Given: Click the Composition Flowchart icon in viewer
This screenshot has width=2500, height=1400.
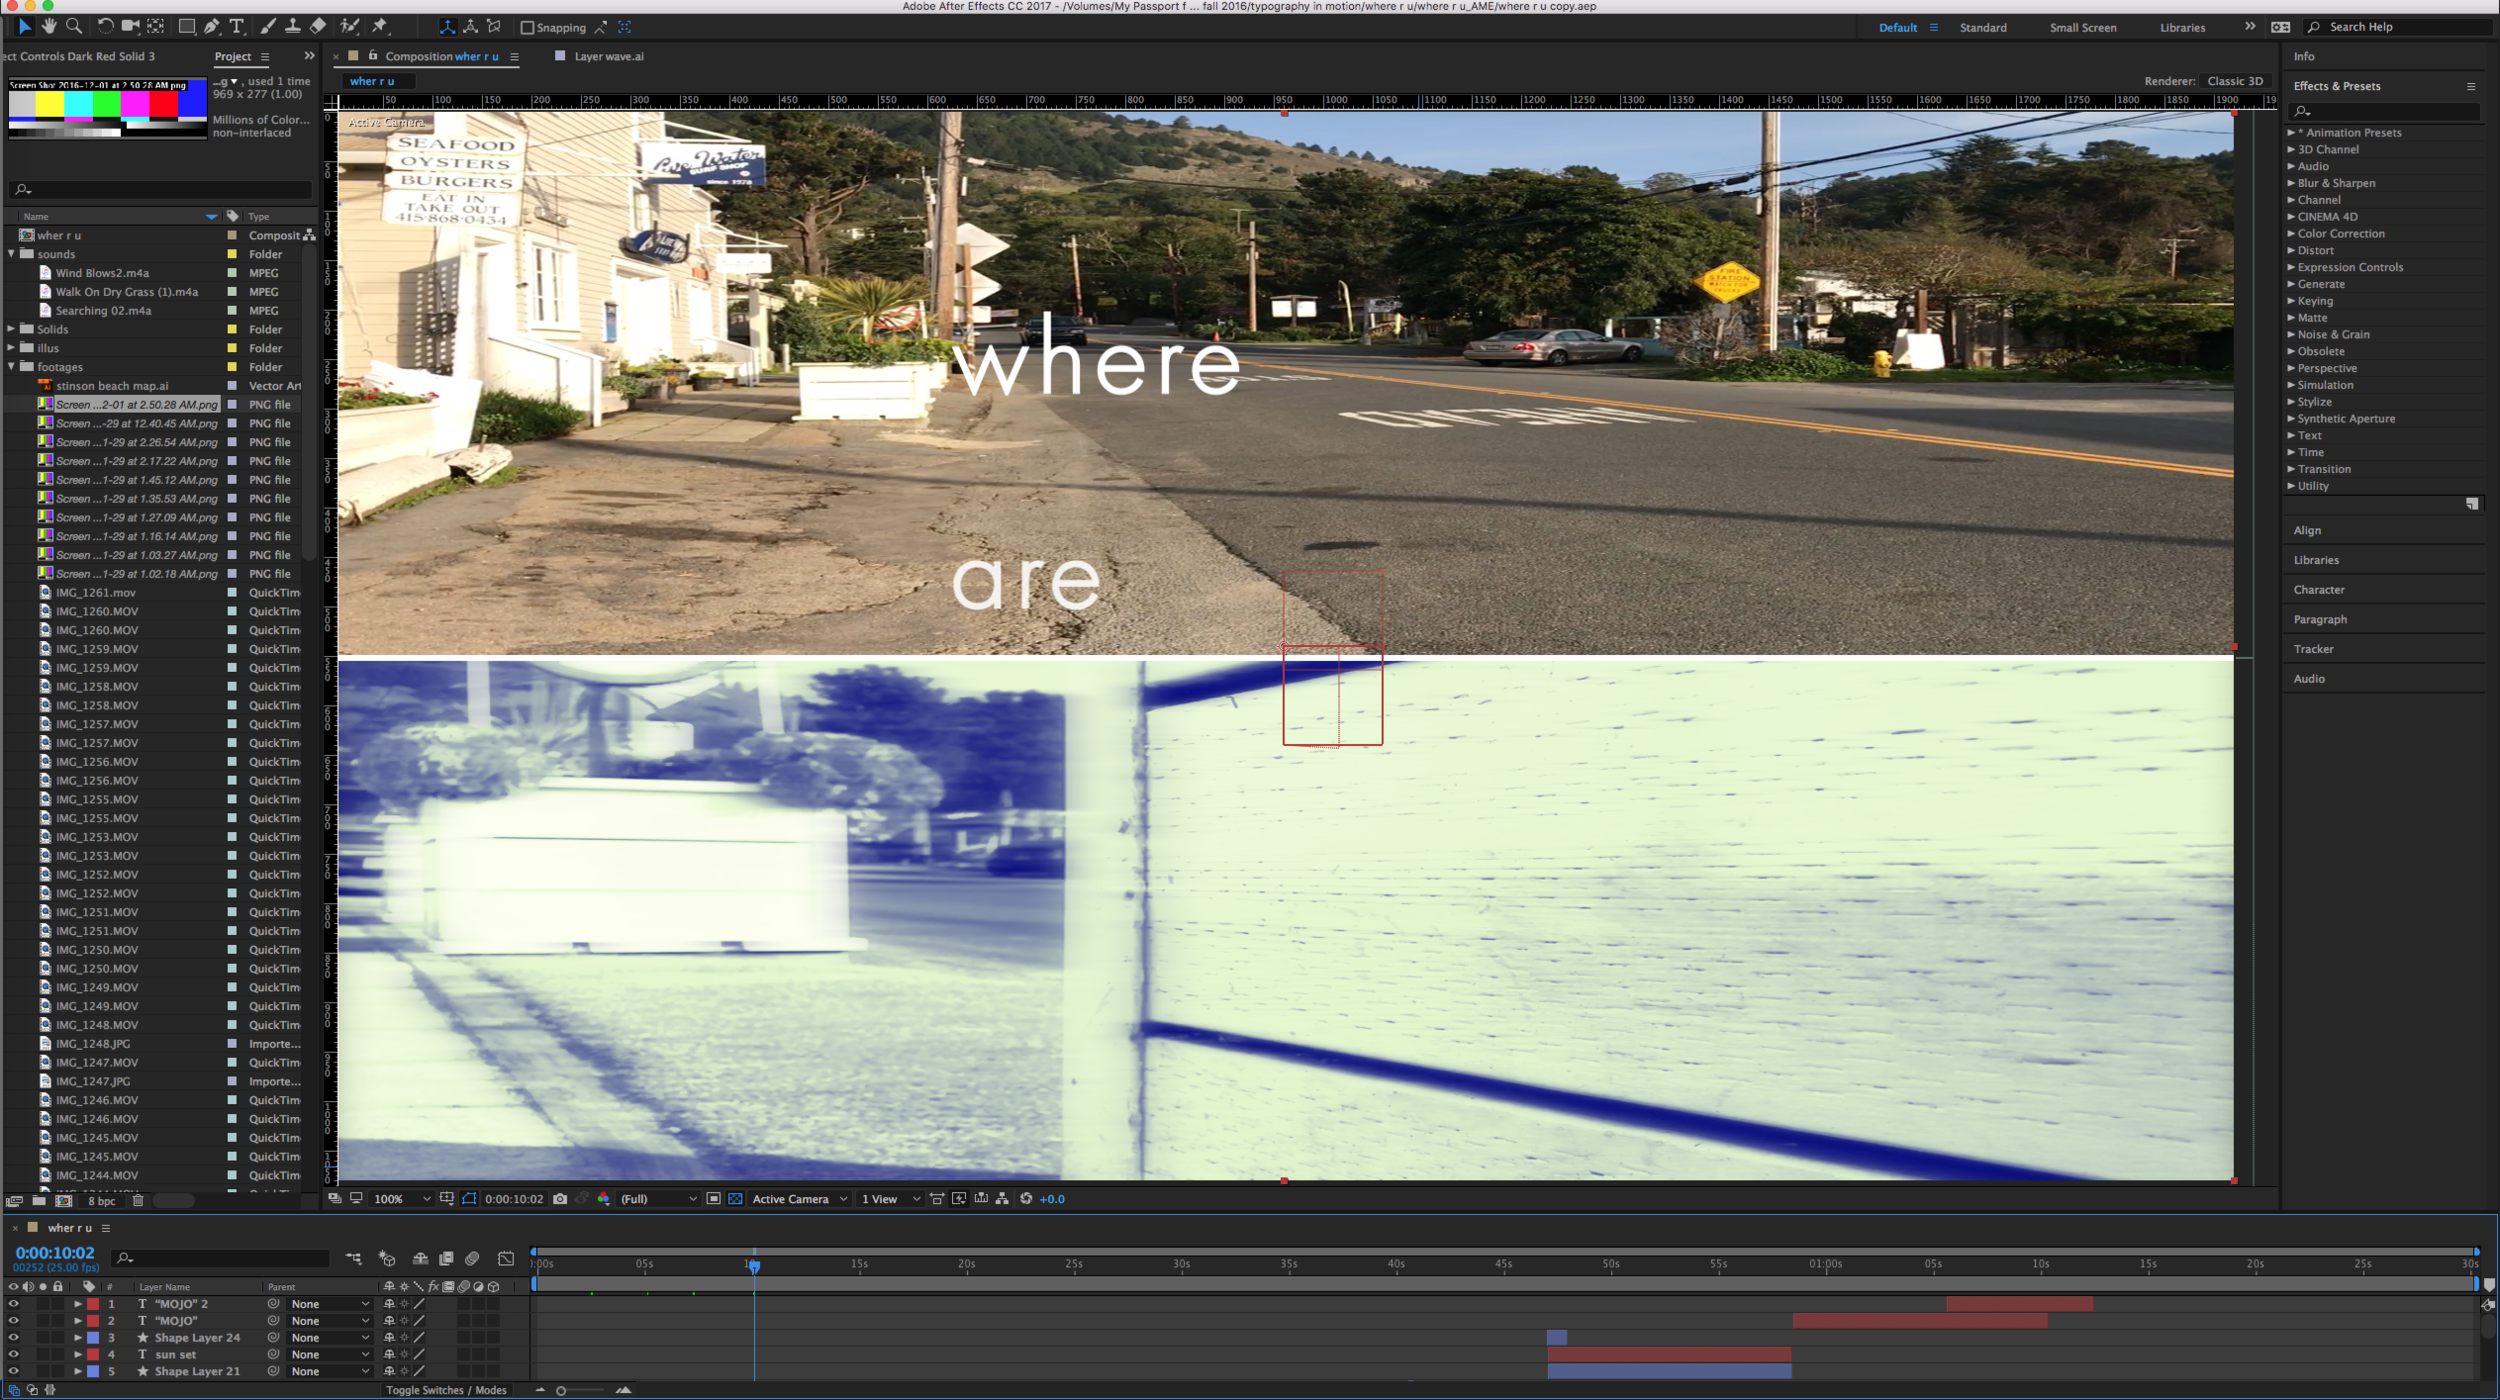Looking at the screenshot, I should 1003,1199.
